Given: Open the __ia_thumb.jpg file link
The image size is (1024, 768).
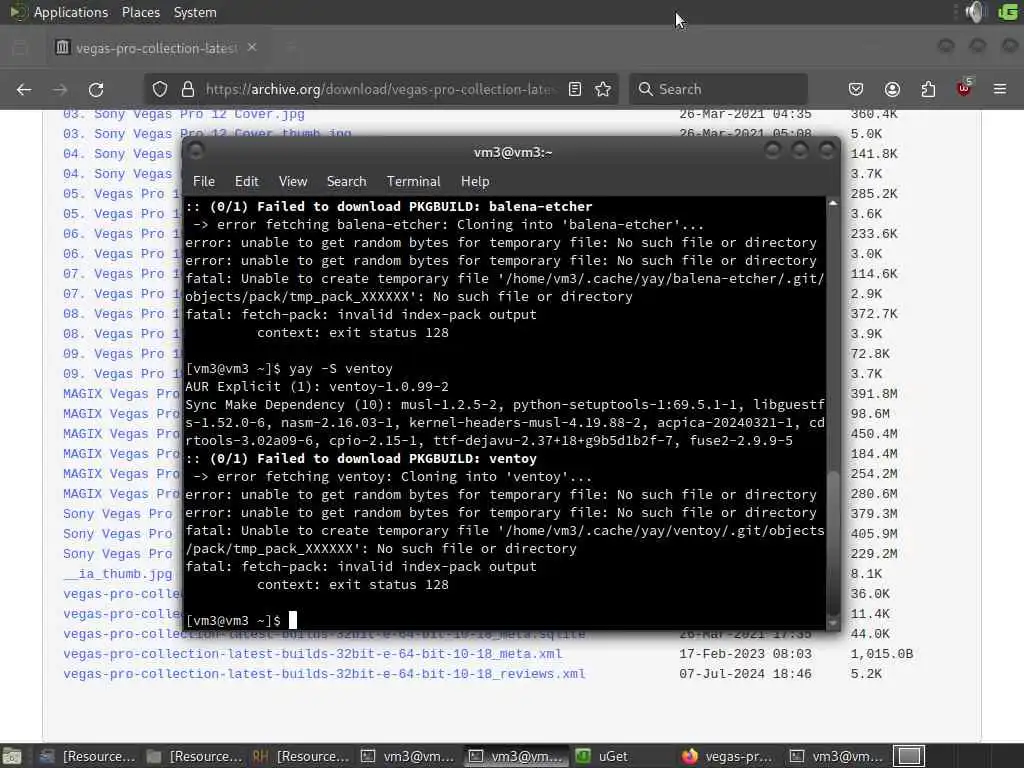Looking at the screenshot, I should tap(118, 574).
